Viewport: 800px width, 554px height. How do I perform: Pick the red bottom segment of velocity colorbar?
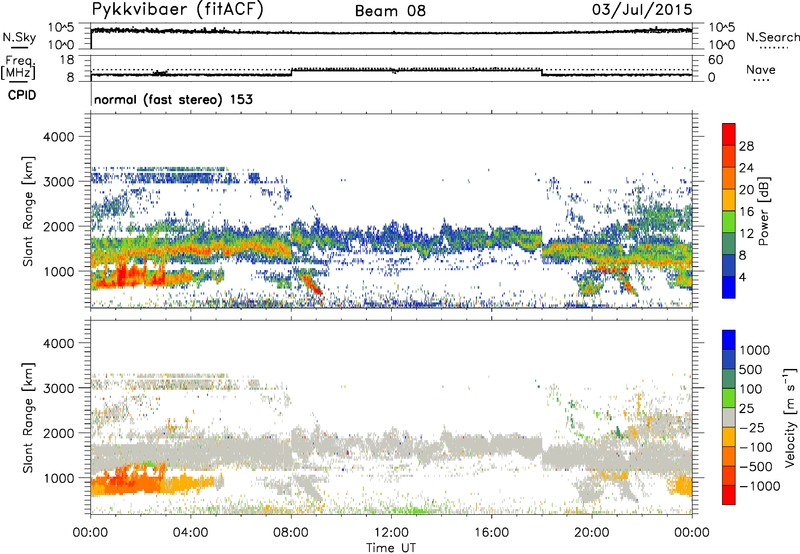click(729, 495)
